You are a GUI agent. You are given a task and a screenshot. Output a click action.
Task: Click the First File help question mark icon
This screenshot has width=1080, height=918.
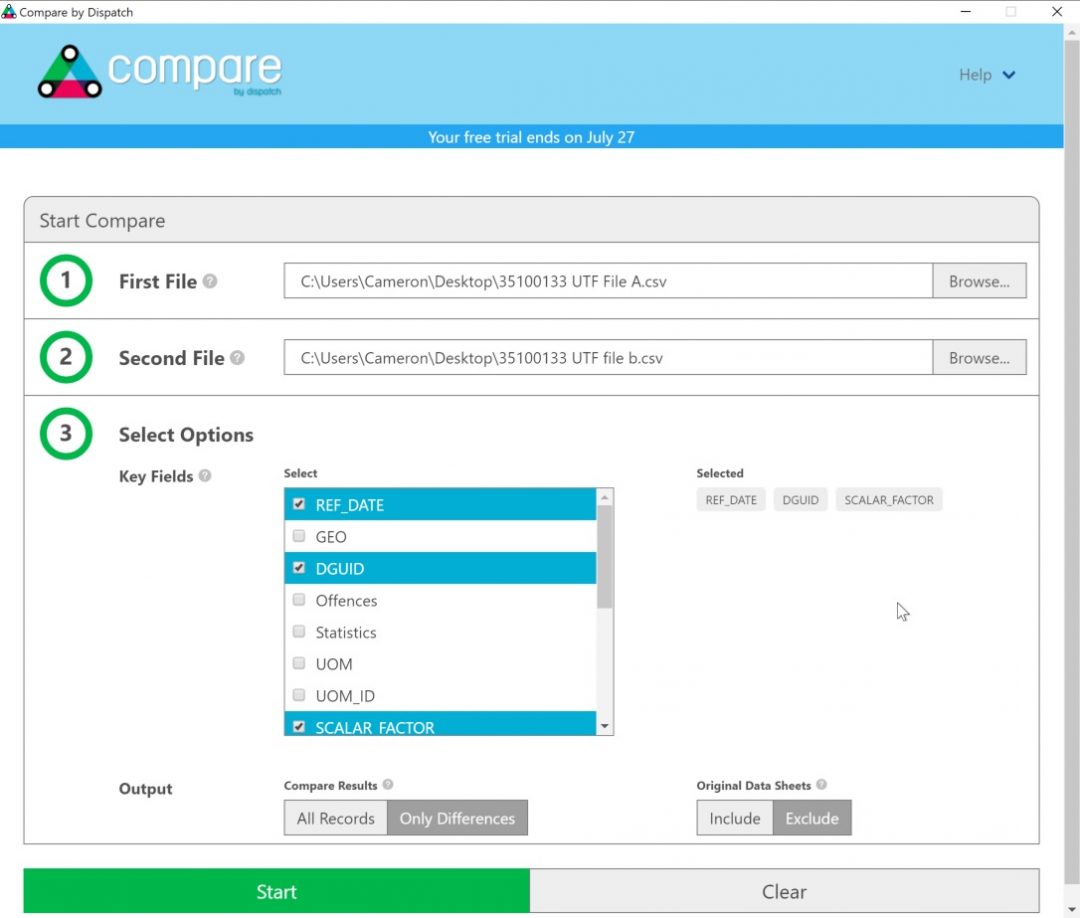pos(210,282)
